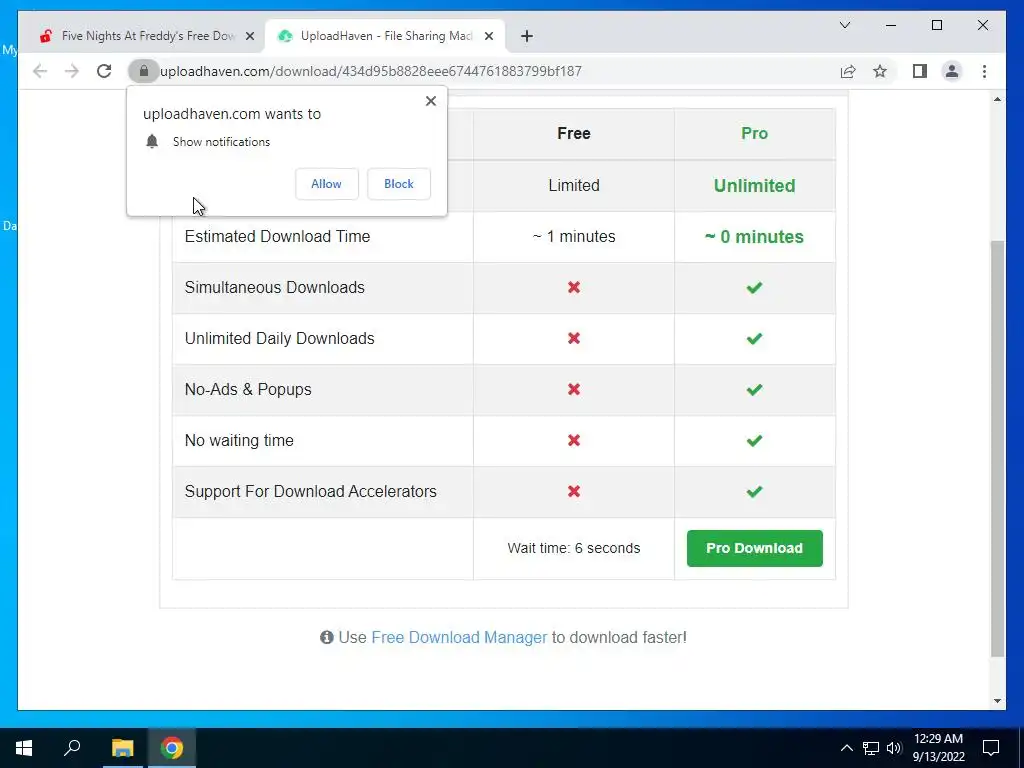Open the Action Center notifications icon
The height and width of the screenshot is (768, 1024).
(991, 748)
